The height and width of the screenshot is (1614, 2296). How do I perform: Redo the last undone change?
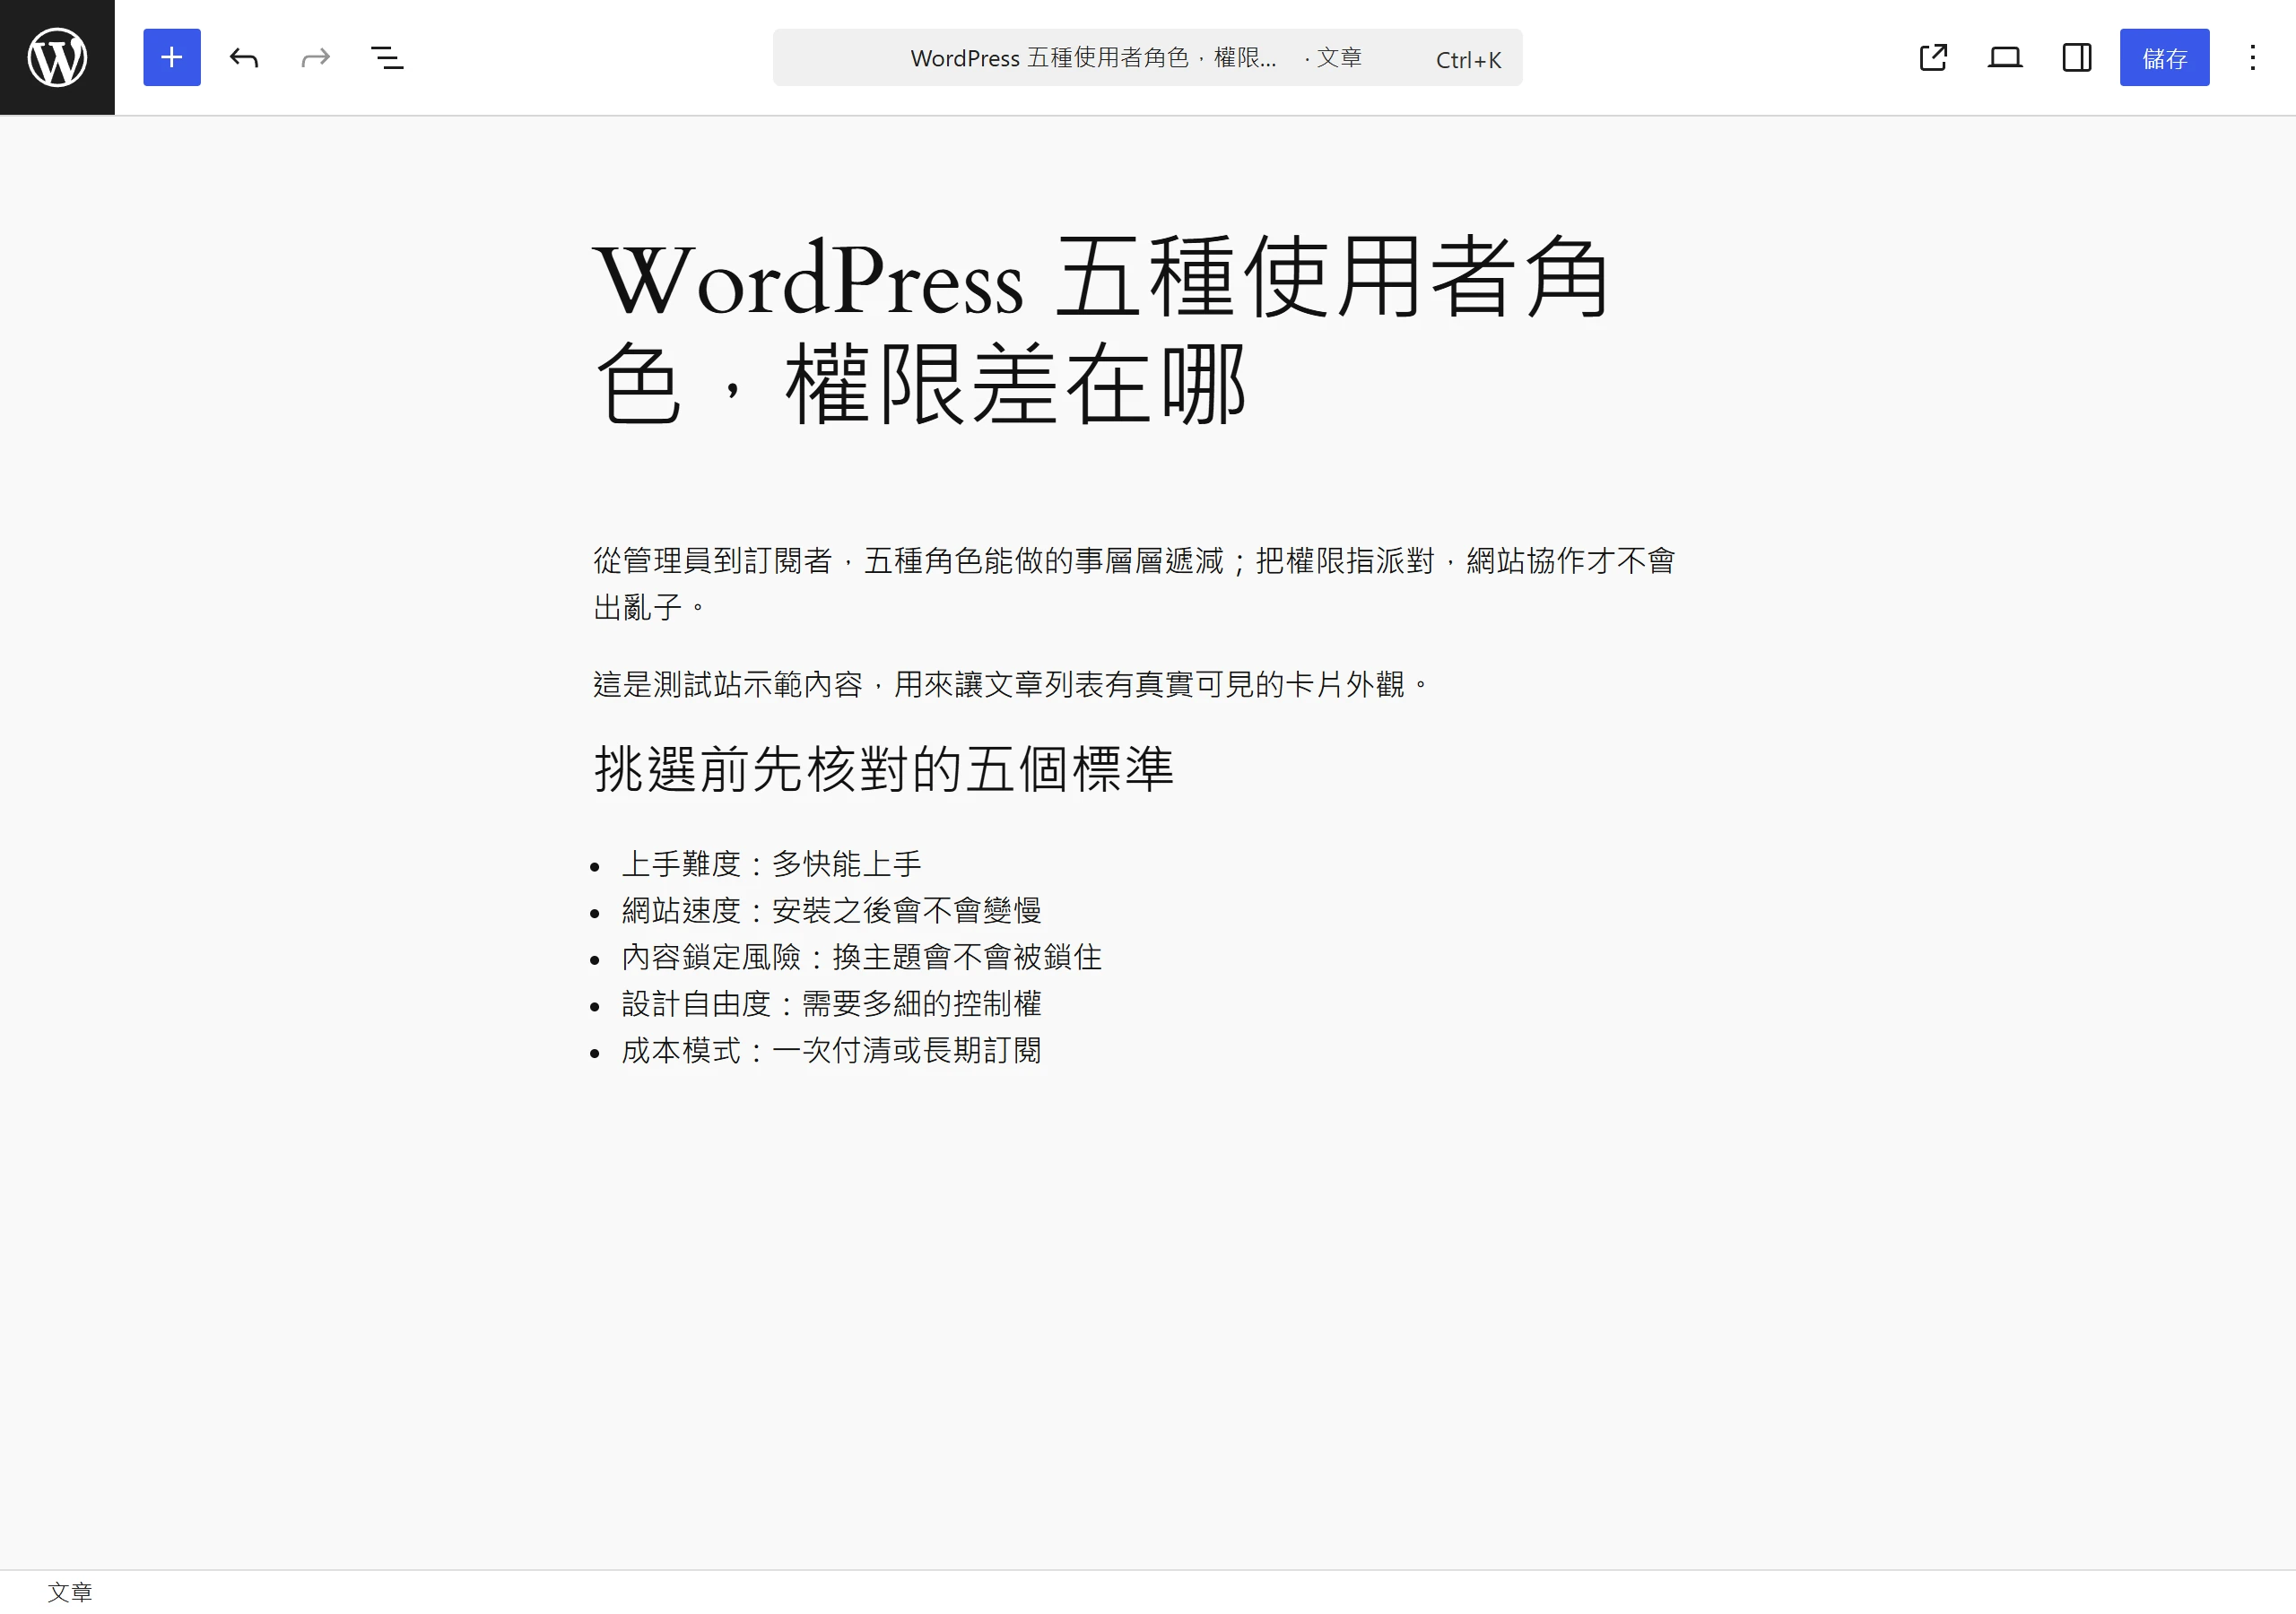pyautogui.click(x=316, y=57)
